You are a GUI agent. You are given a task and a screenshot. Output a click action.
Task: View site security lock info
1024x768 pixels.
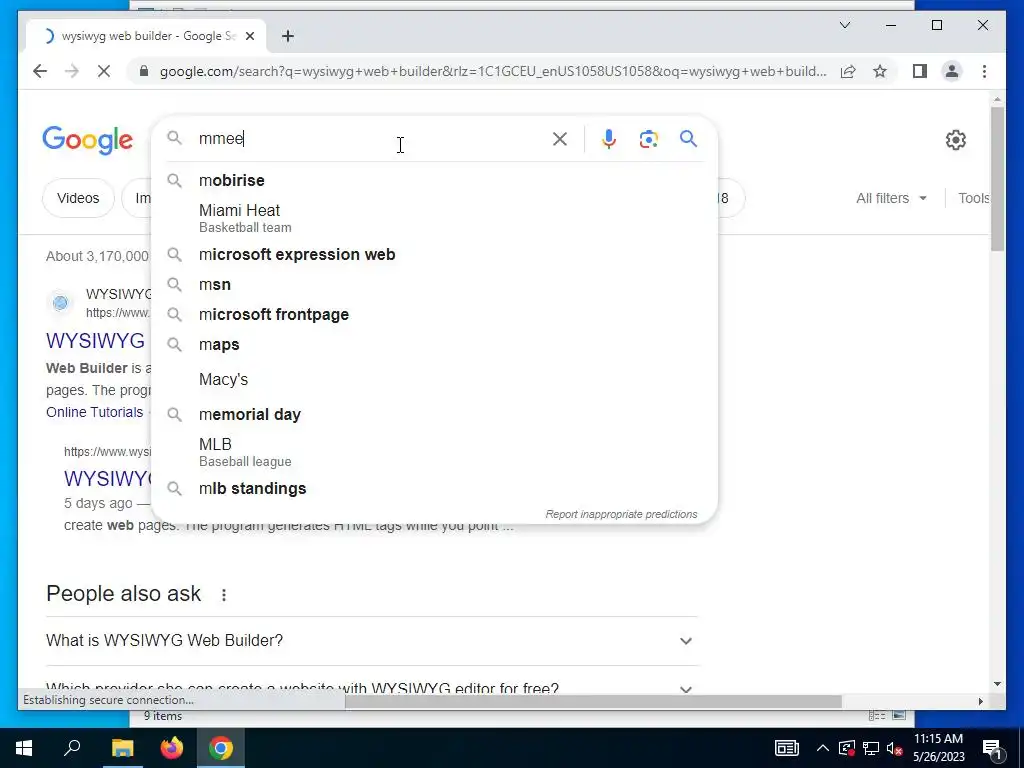click(144, 71)
